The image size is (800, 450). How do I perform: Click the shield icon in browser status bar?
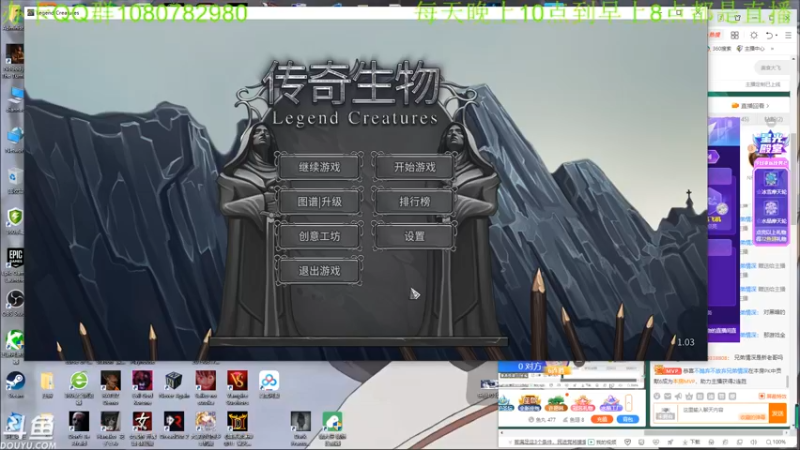(628, 442)
